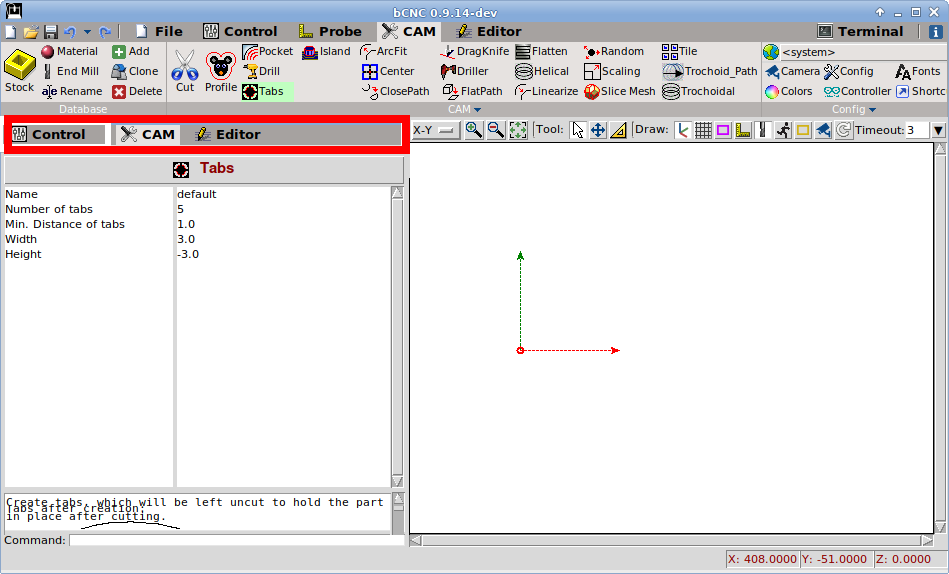The image size is (949, 574).
Task: Toggle margin rectangle display in Draw
Action: pos(723,130)
